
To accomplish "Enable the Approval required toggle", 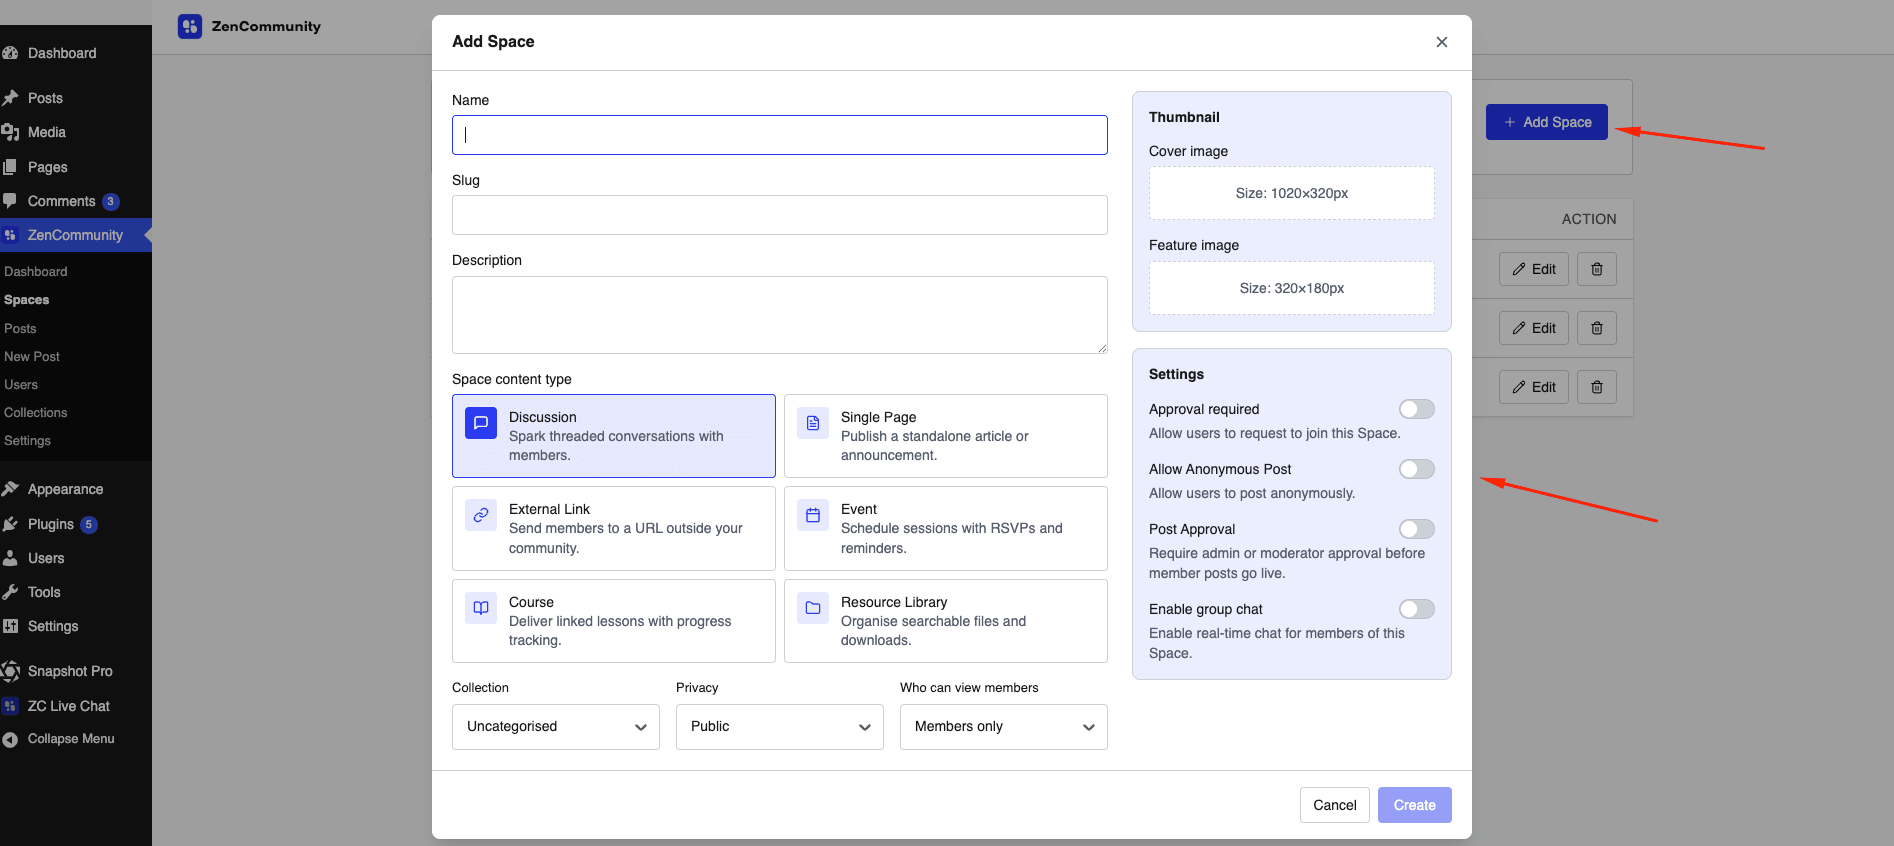I will (1417, 409).
